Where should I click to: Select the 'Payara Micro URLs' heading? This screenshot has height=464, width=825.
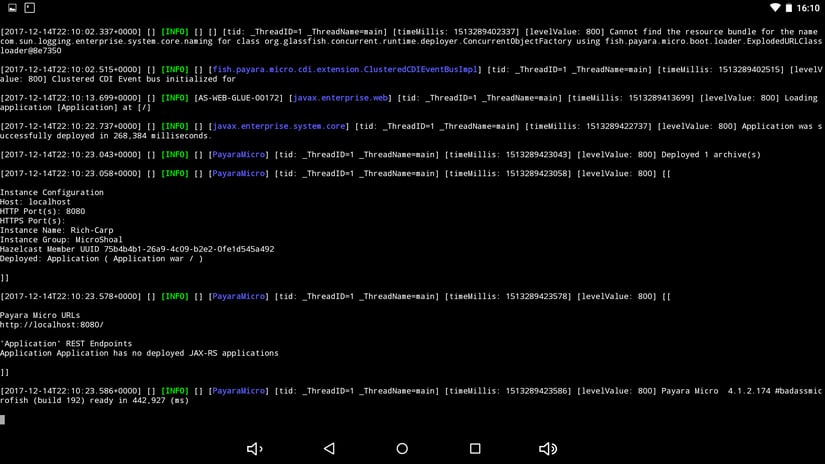point(40,315)
